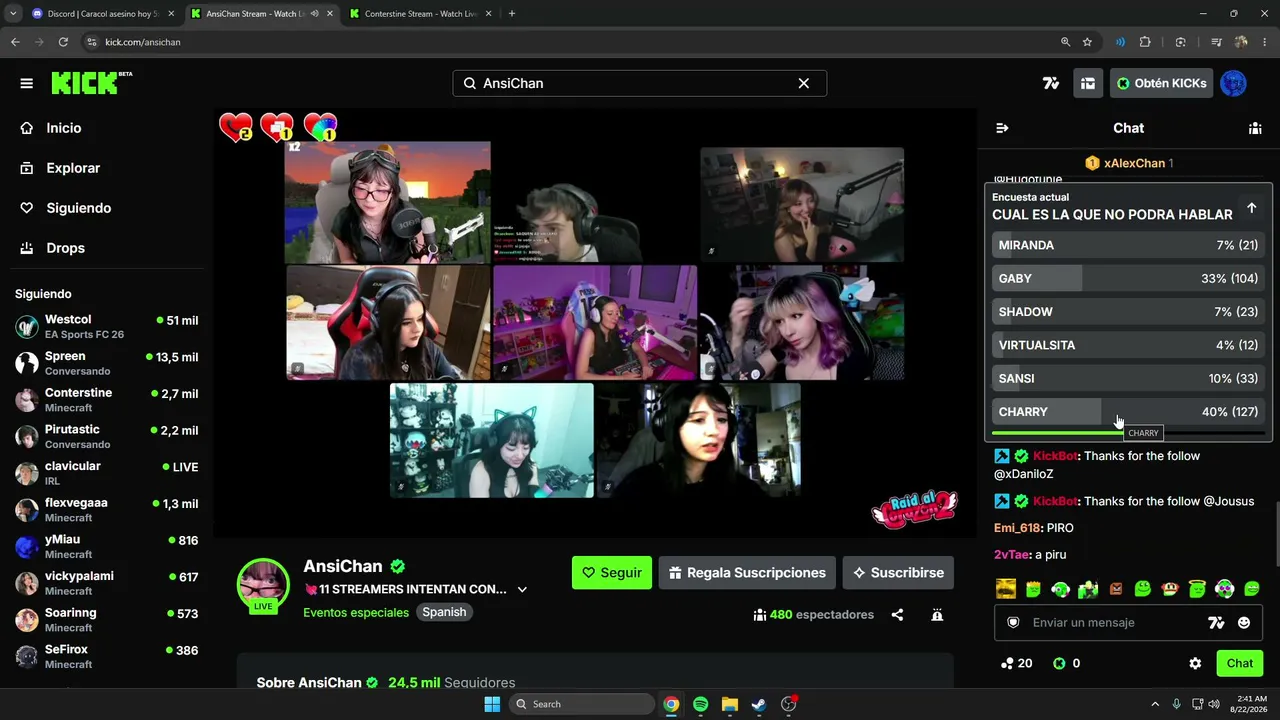
Task: Switch to the Conterstine Stream tab
Action: [x=420, y=14]
